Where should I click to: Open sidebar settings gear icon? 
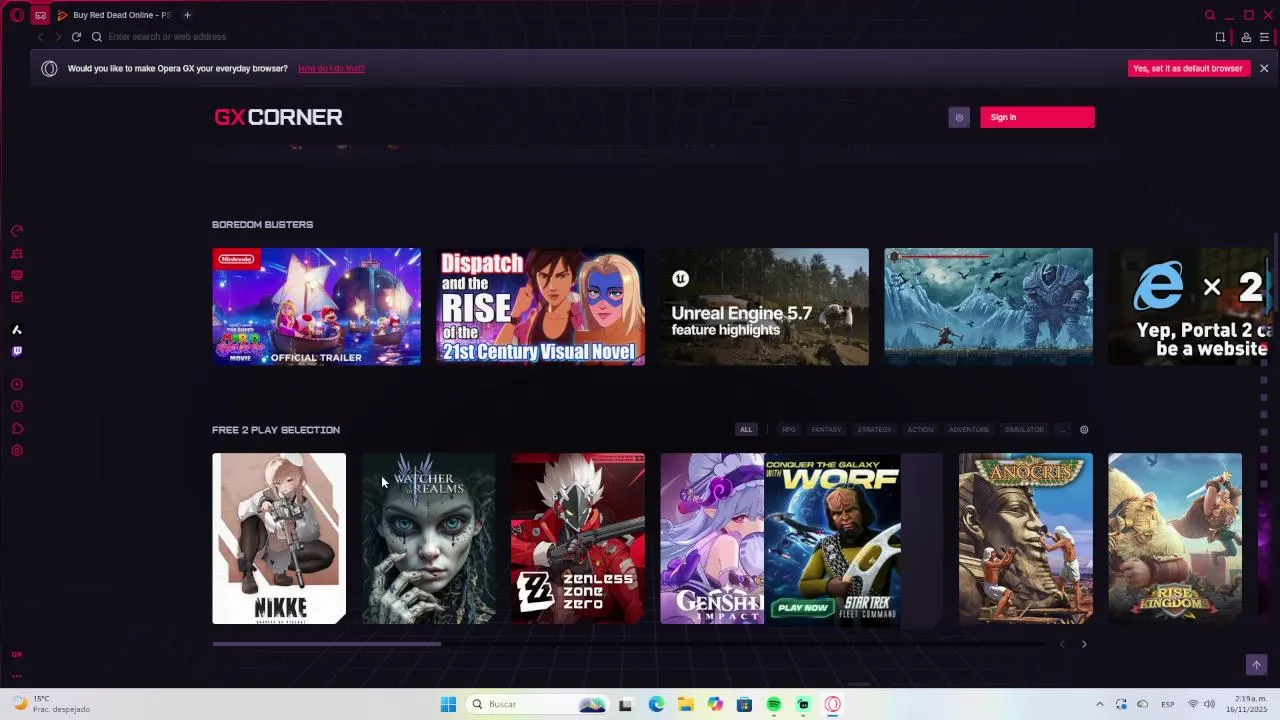coord(17,451)
